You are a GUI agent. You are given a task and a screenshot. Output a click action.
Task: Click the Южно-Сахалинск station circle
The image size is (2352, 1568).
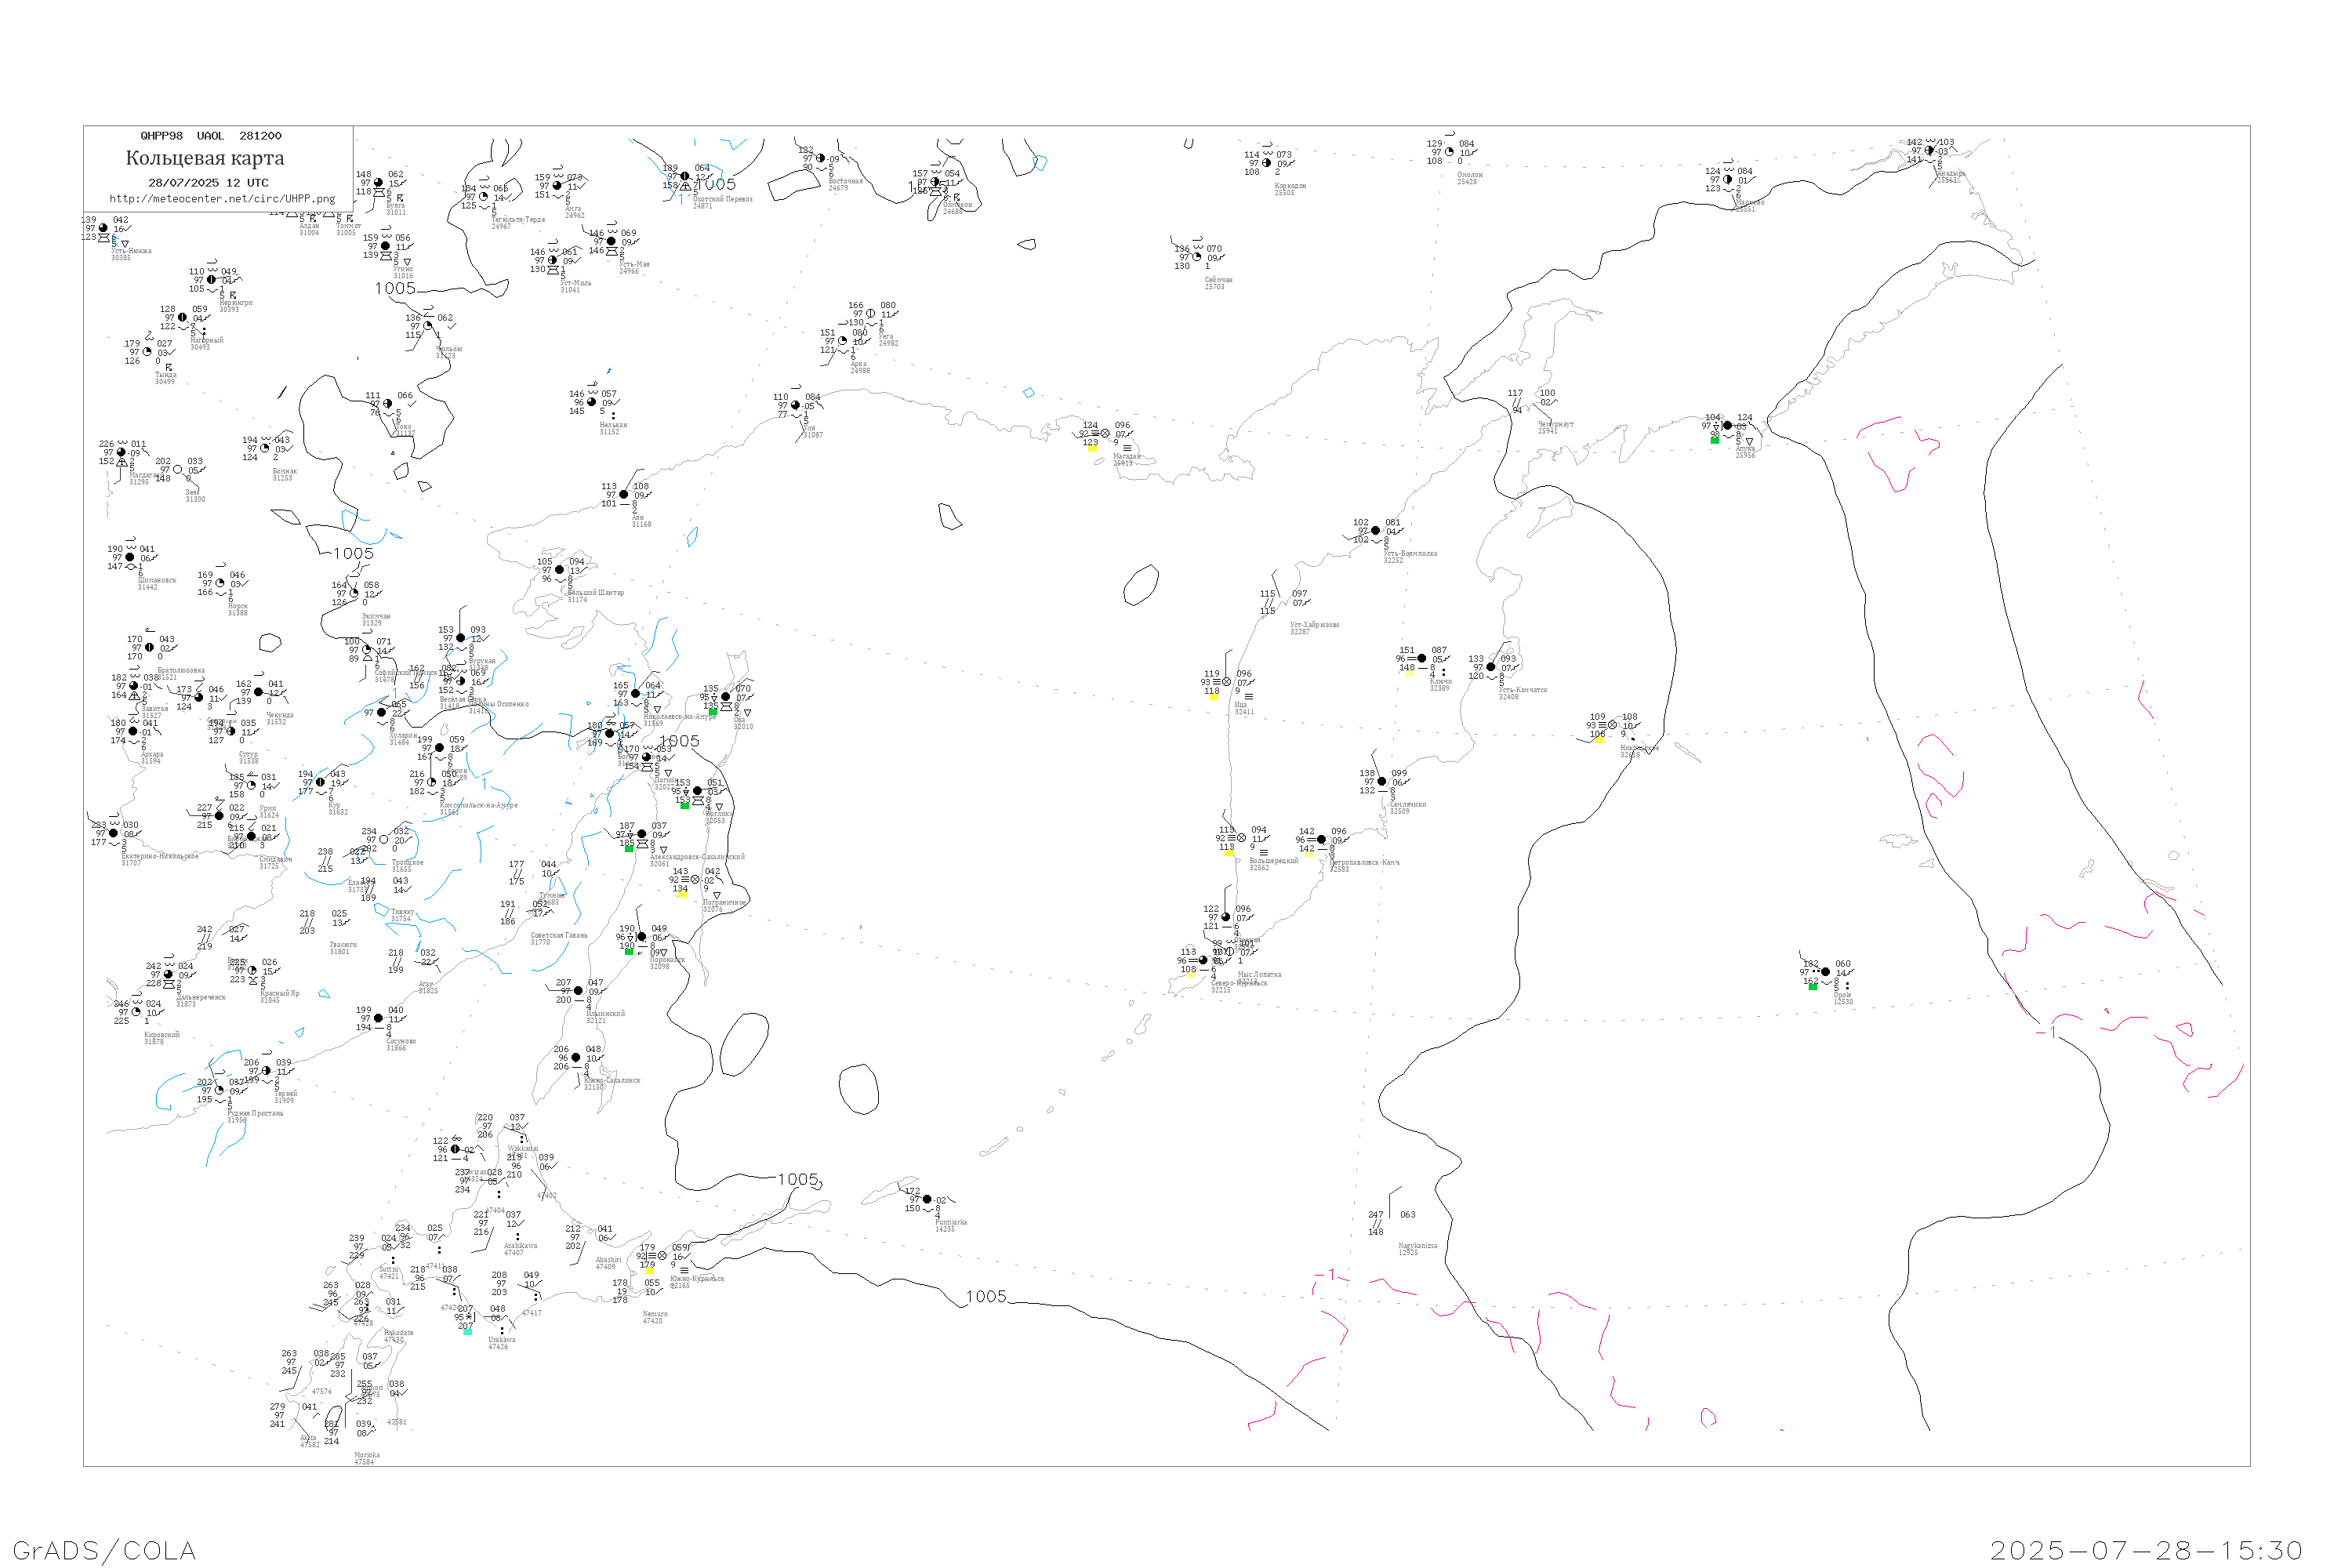[576, 1058]
